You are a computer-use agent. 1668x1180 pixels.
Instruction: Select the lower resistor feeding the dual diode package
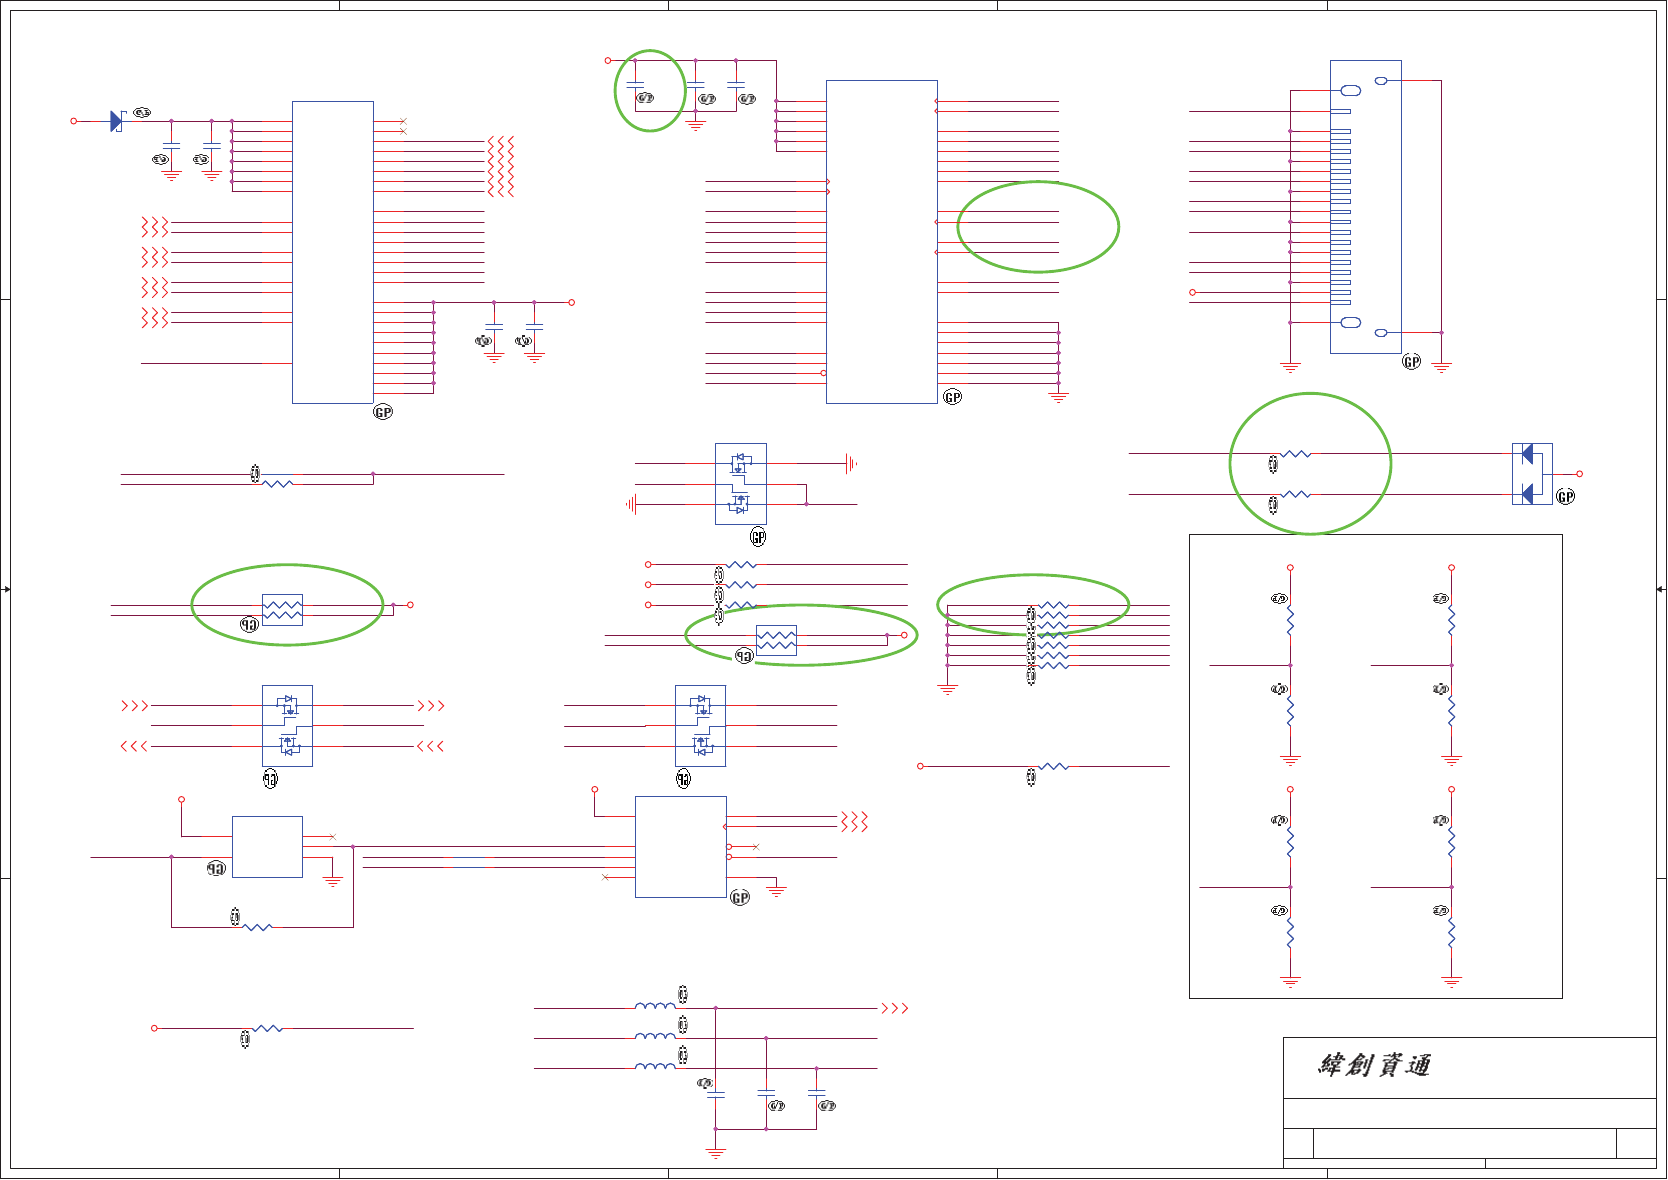click(1295, 494)
